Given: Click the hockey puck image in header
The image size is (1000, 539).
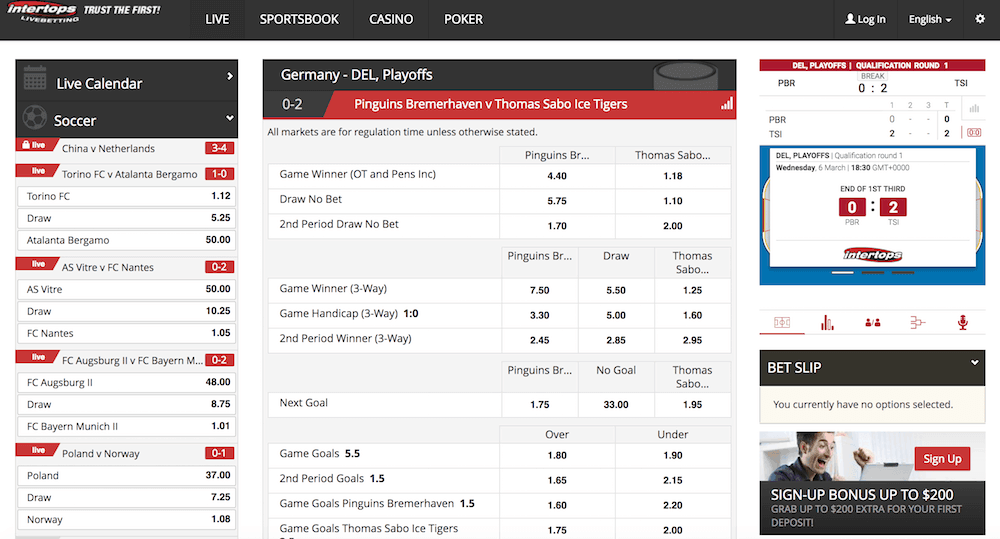Looking at the screenshot, I should tap(686, 75).
